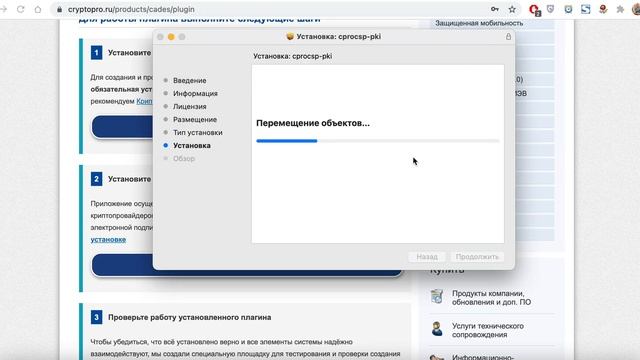This screenshot has width=640, height=360.
Task: Select the Обзор installer step
Action: (x=184, y=159)
